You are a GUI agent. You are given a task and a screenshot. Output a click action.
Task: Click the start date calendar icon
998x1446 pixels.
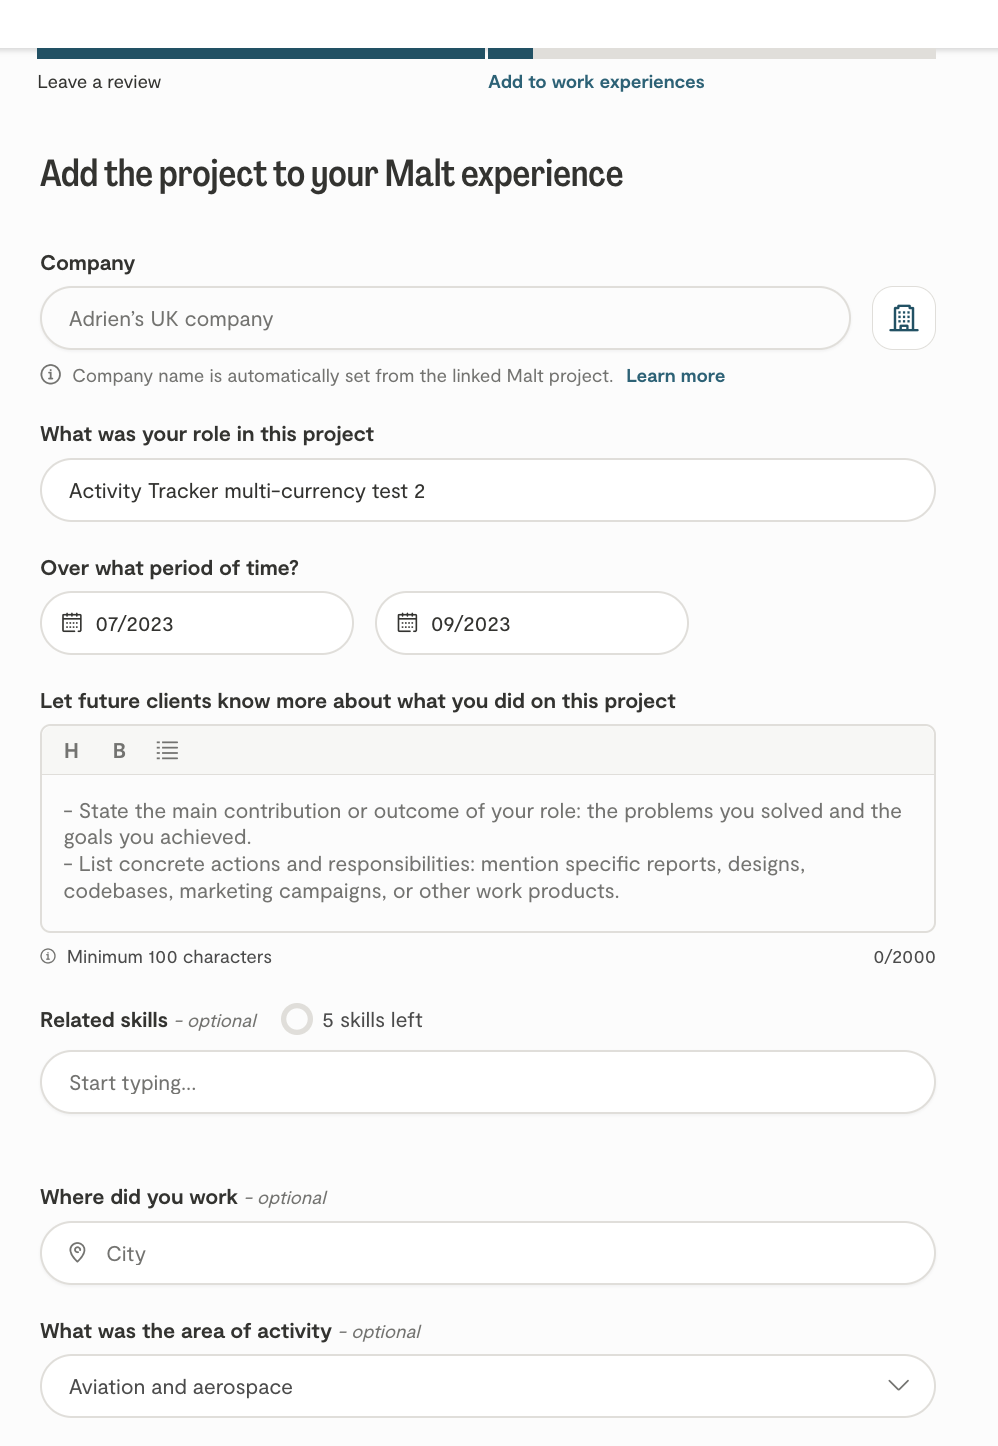72,623
